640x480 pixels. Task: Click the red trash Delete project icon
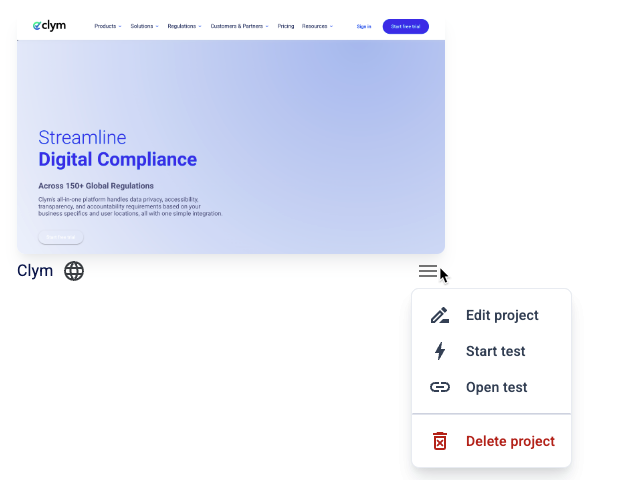click(440, 441)
